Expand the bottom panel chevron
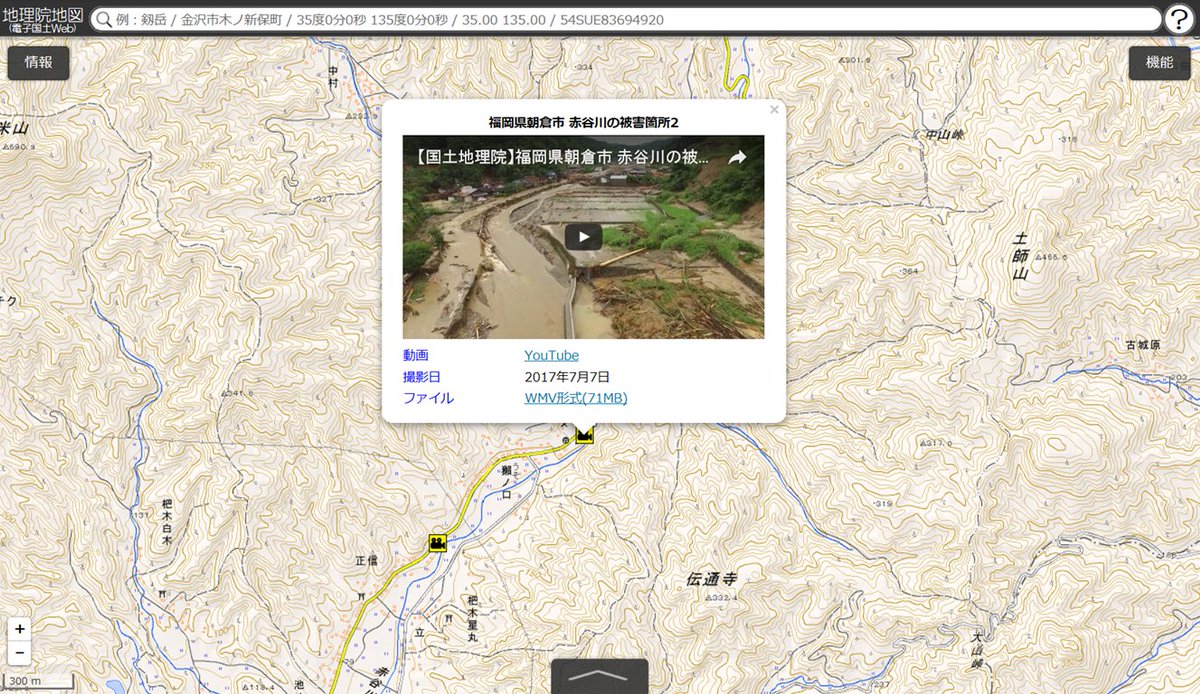 pos(599,676)
